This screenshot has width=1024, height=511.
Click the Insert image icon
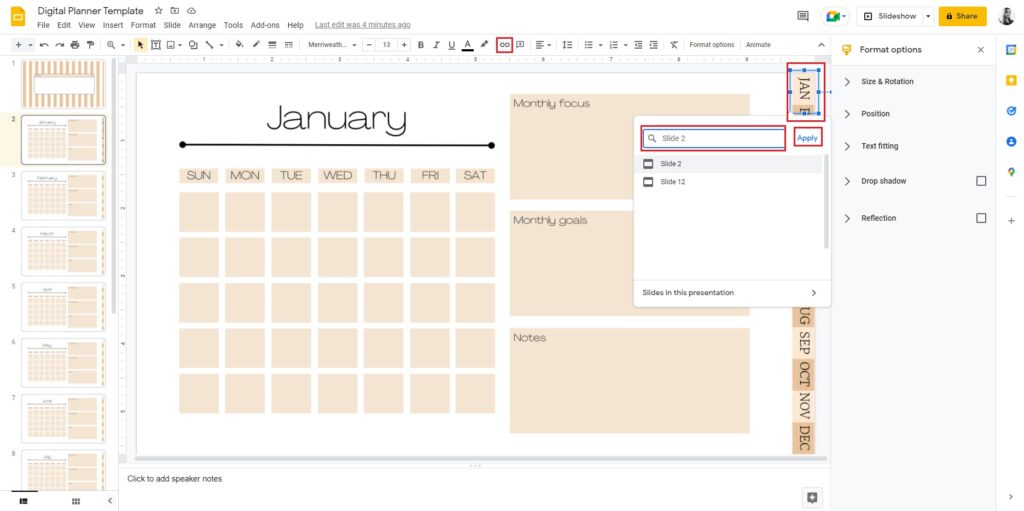tap(170, 45)
